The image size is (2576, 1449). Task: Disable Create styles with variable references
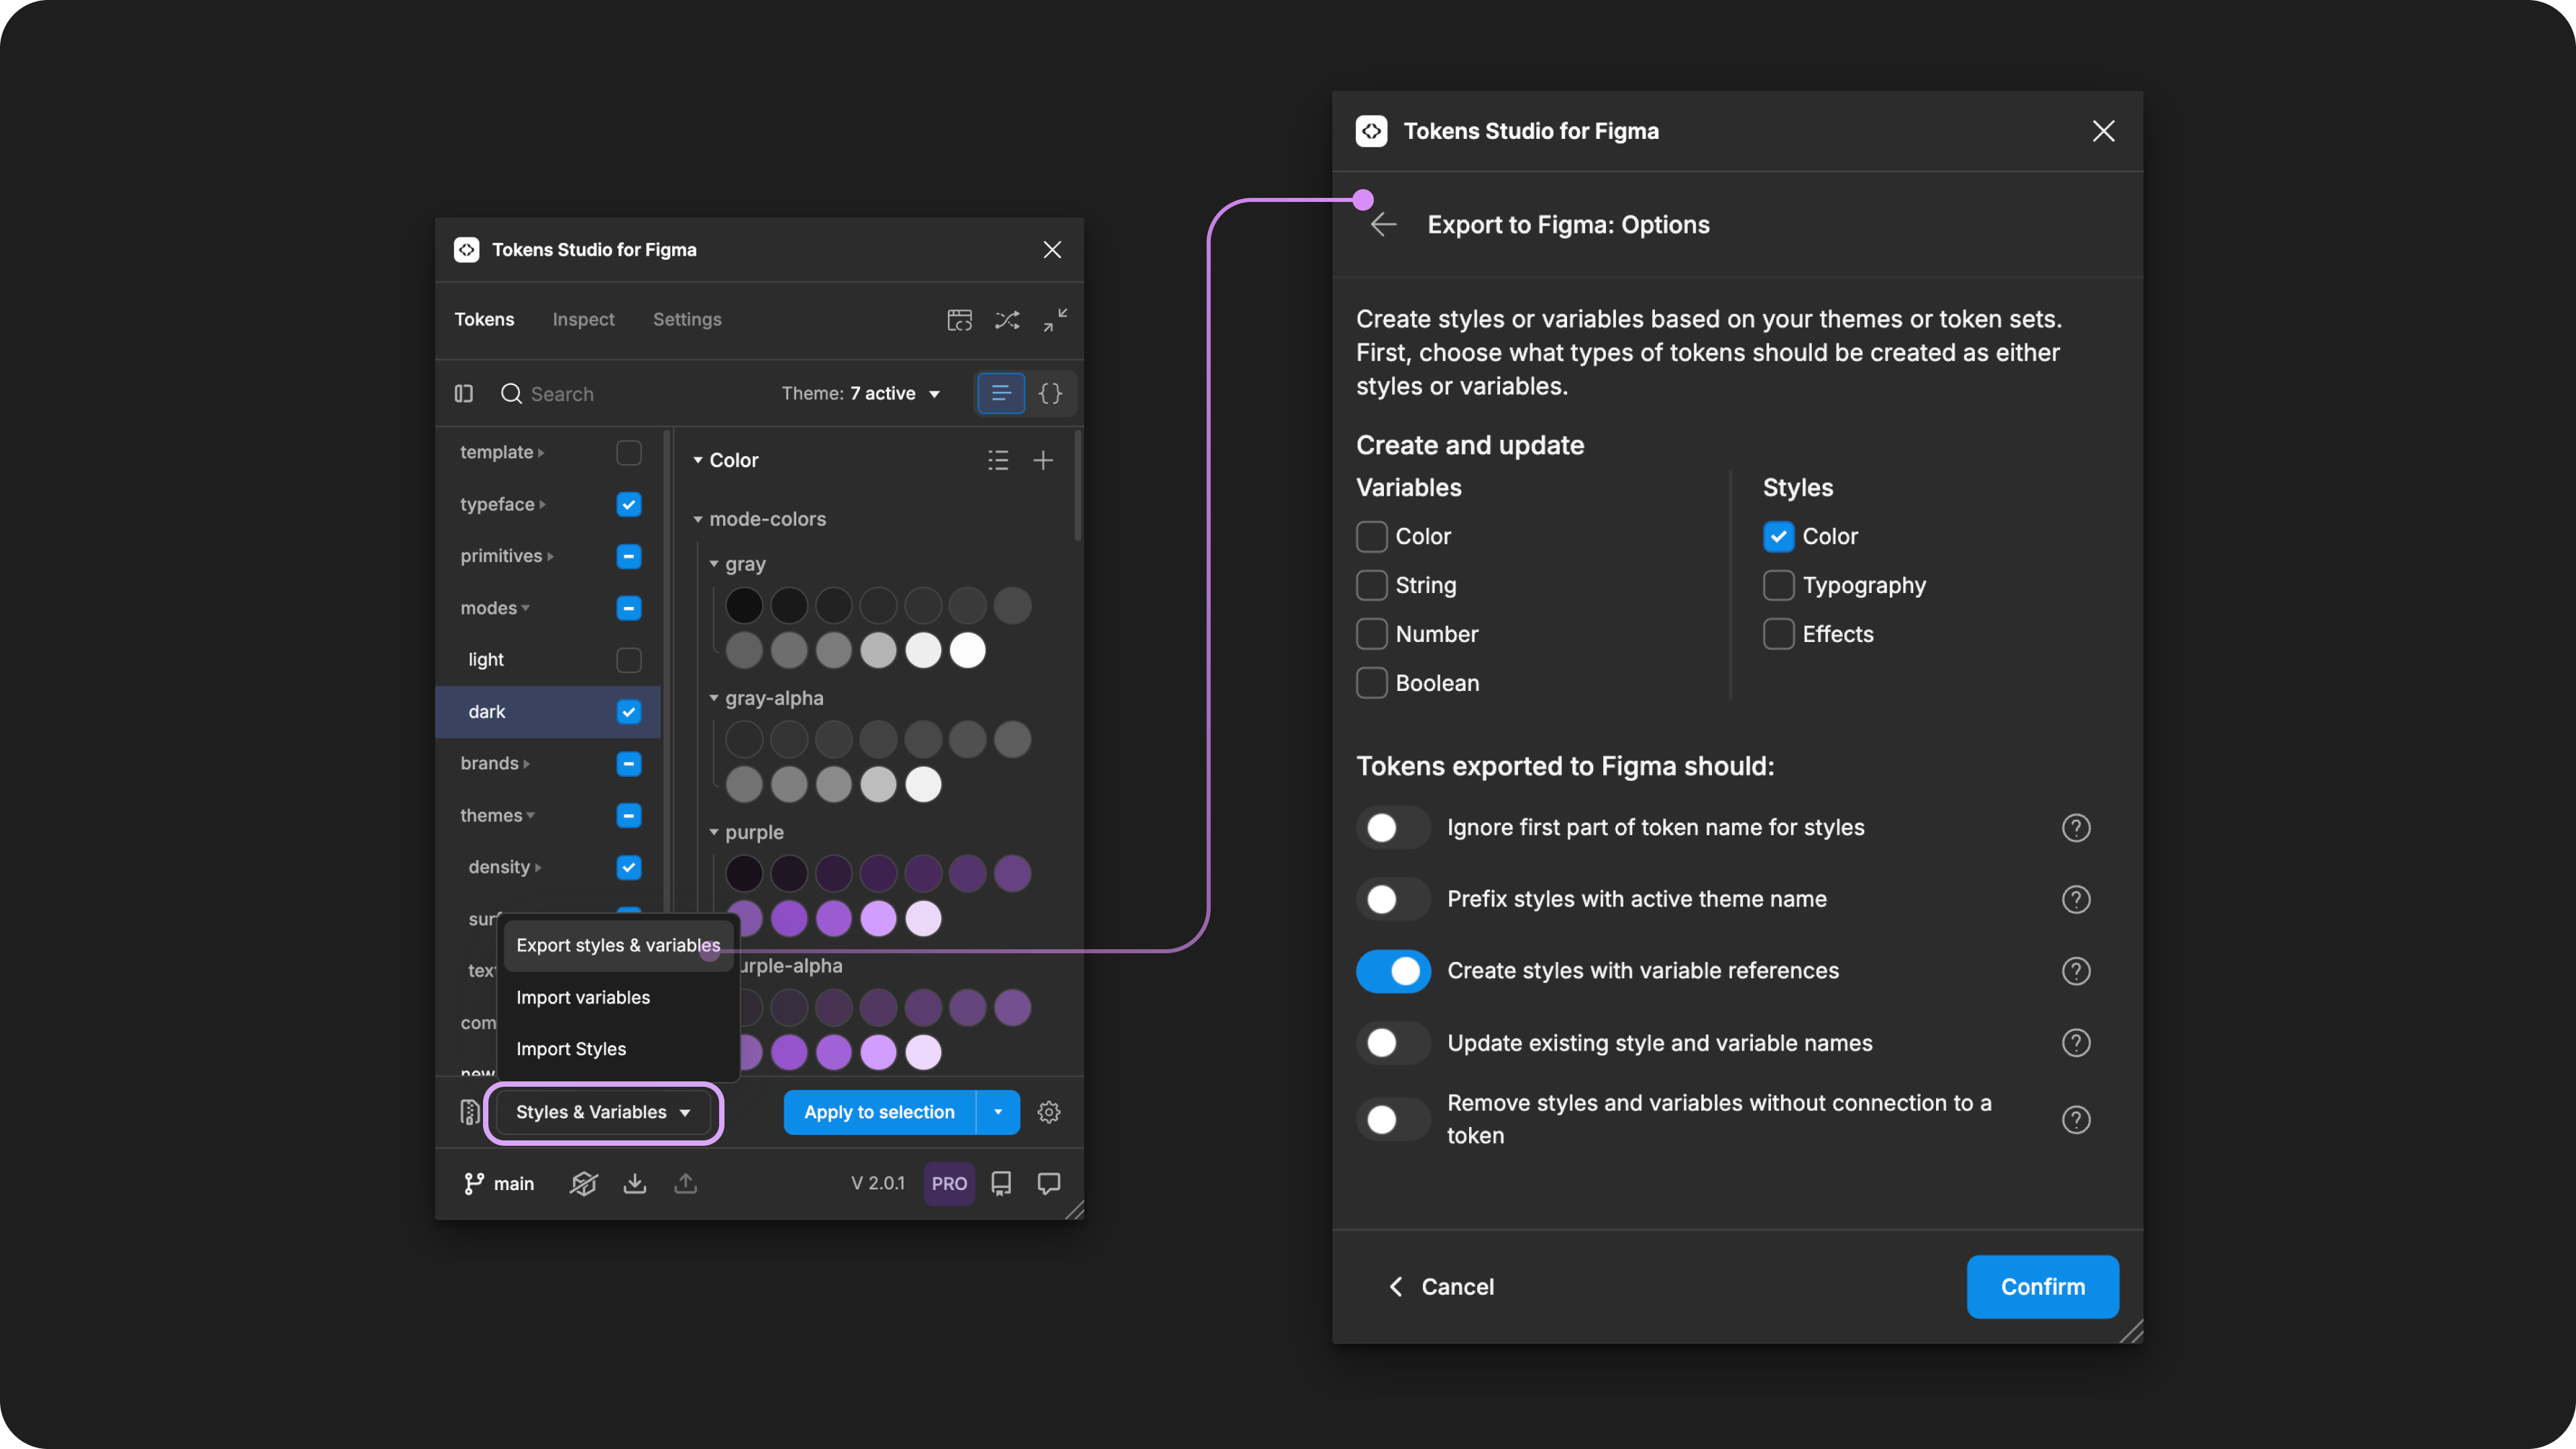click(x=1394, y=971)
